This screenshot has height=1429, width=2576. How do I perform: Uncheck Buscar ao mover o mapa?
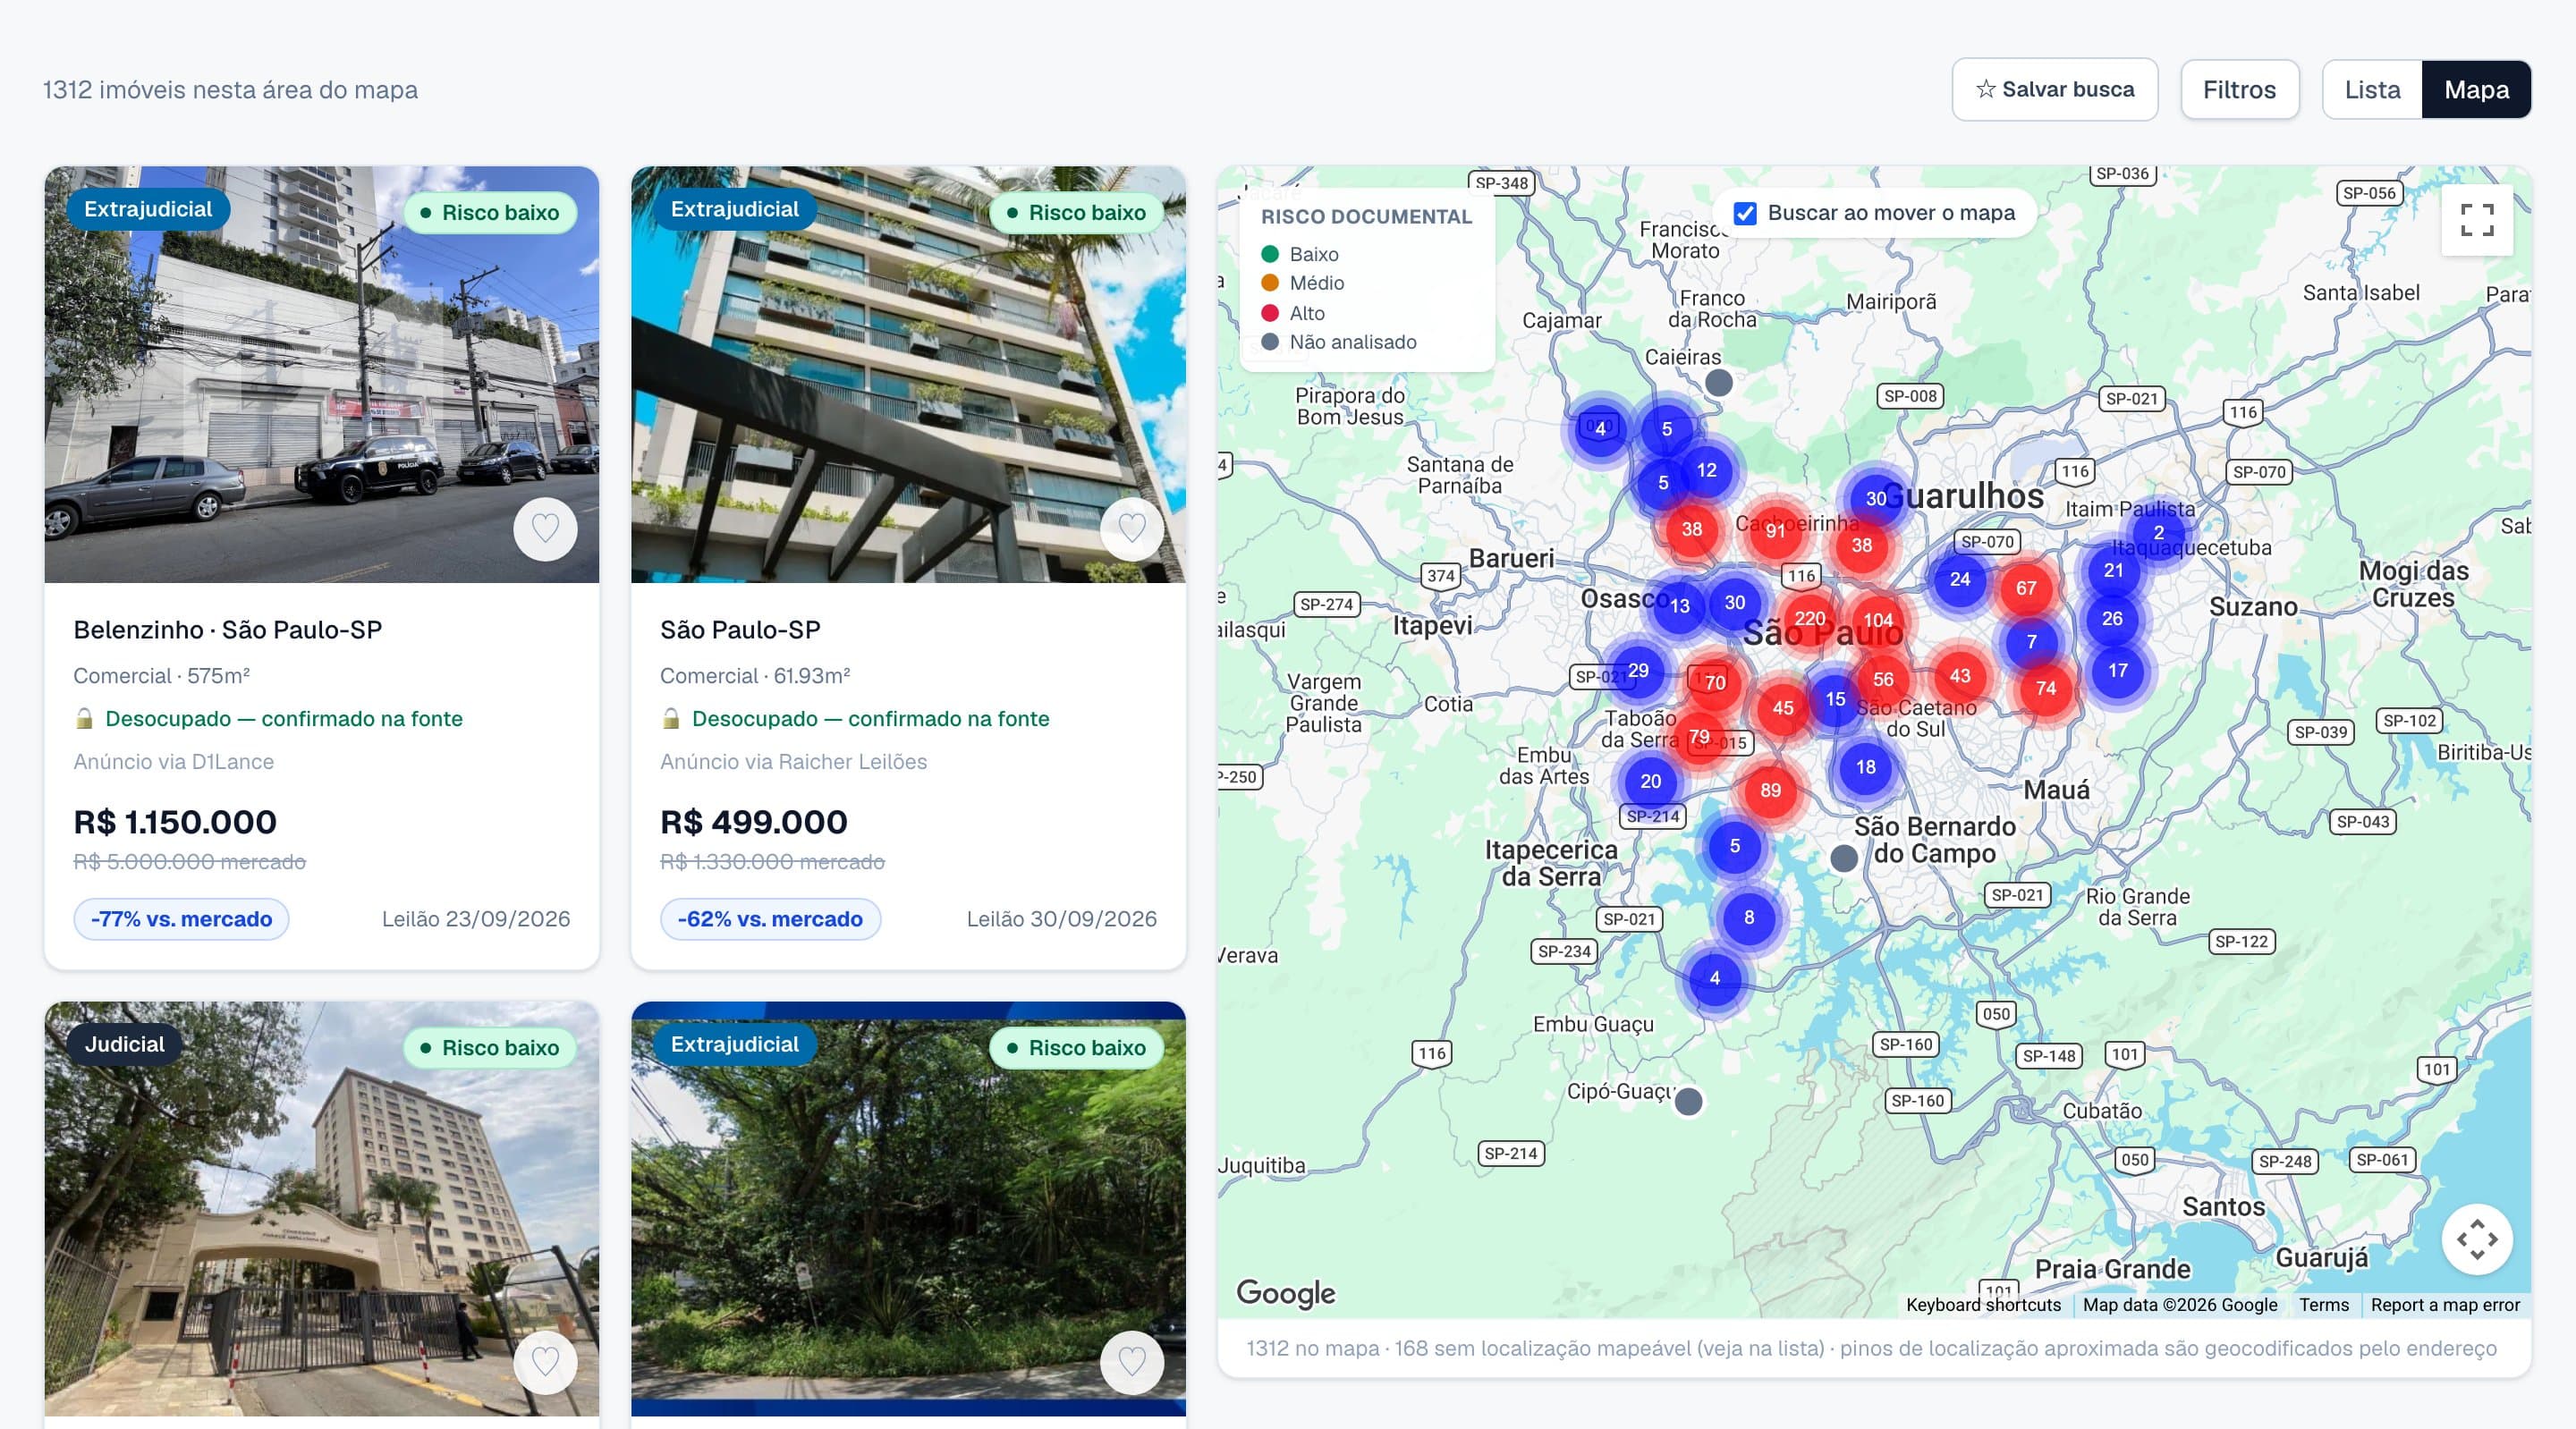pyautogui.click(x=1745, y=214)
